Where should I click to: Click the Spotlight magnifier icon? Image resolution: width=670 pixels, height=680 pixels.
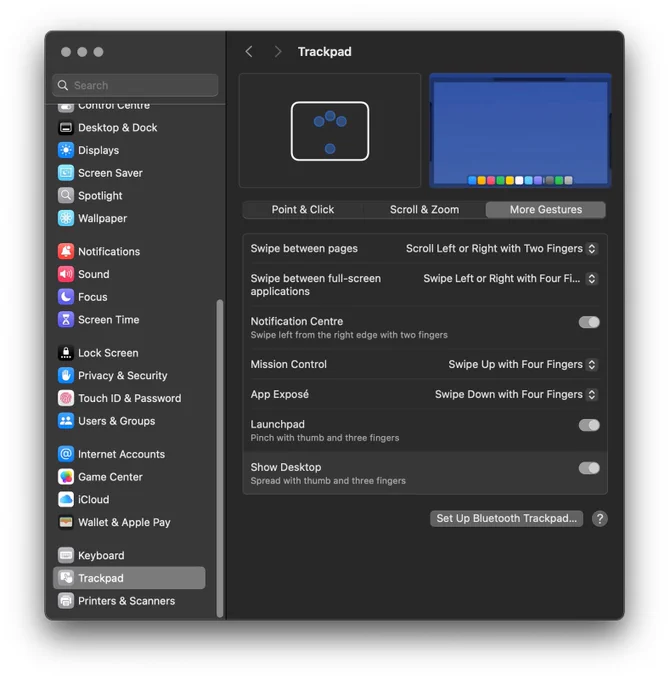click(x=65, y=196)
